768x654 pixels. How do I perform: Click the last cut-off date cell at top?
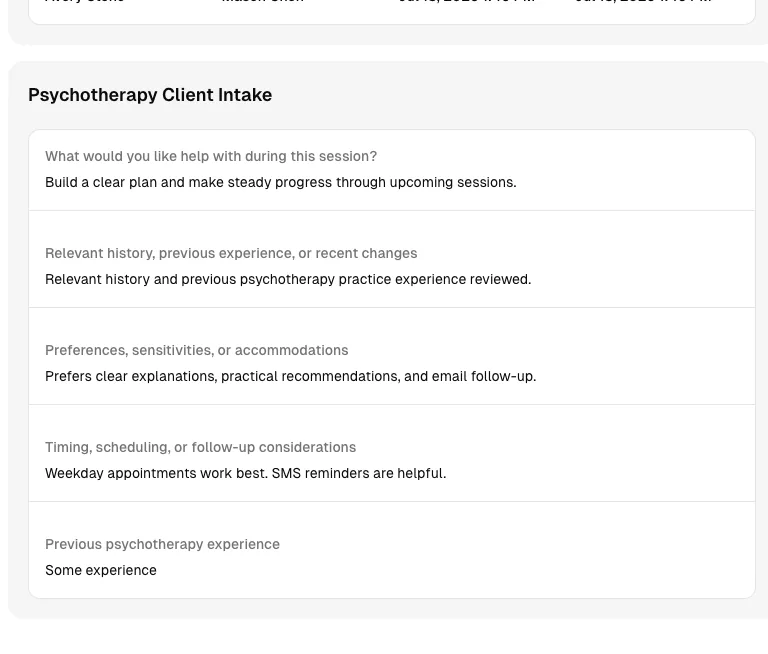click(643, 1)
